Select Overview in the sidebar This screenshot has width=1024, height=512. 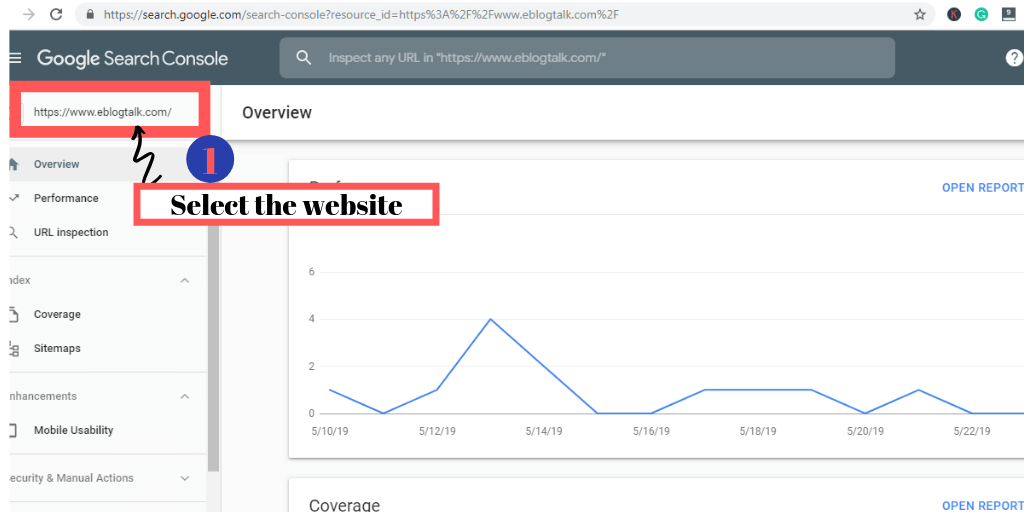56,164
